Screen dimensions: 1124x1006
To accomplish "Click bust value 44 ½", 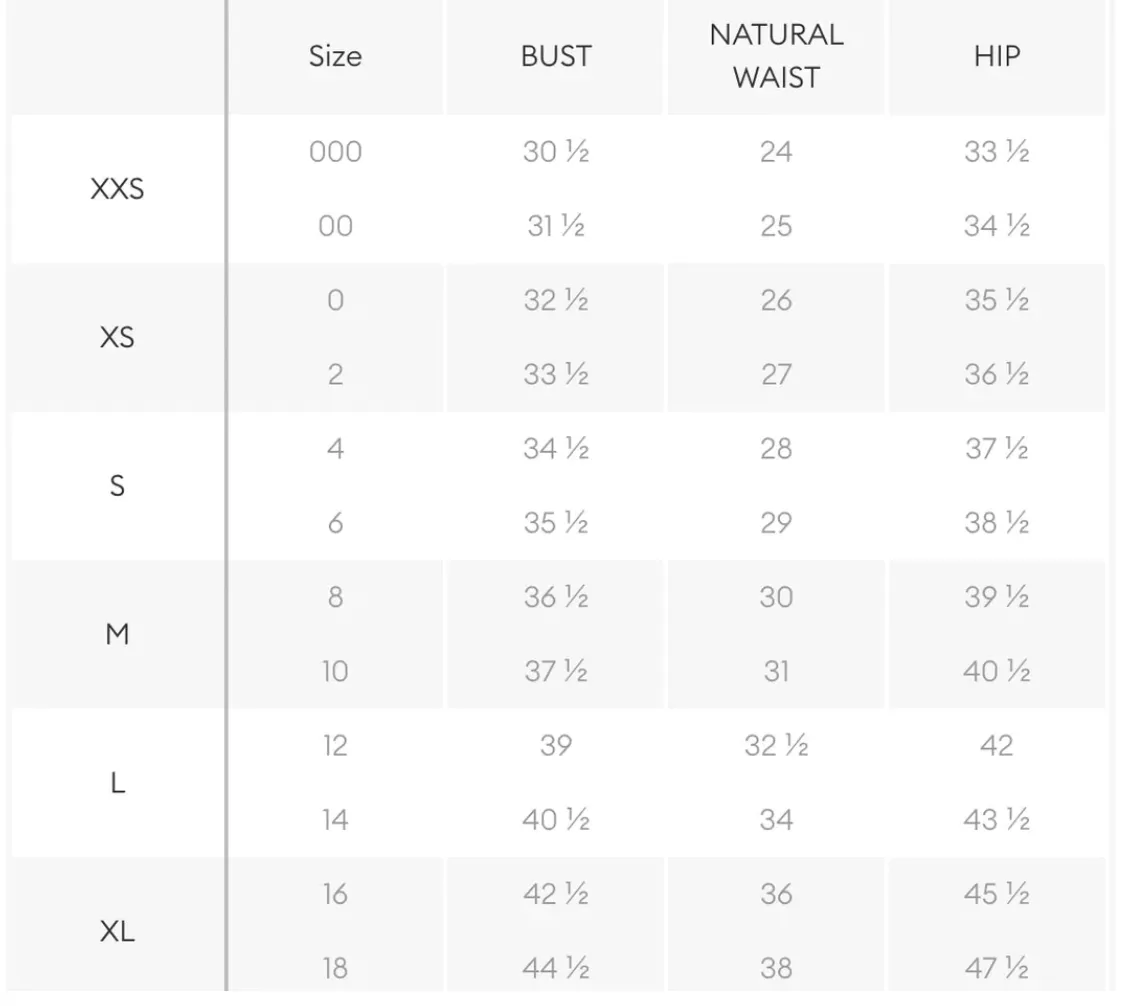I will (x=556, y=968).
